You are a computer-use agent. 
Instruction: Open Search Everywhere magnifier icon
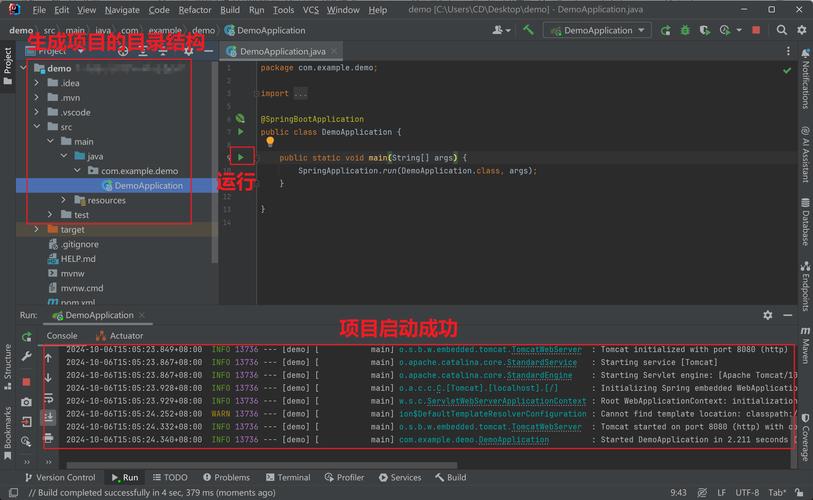[781, 30]
